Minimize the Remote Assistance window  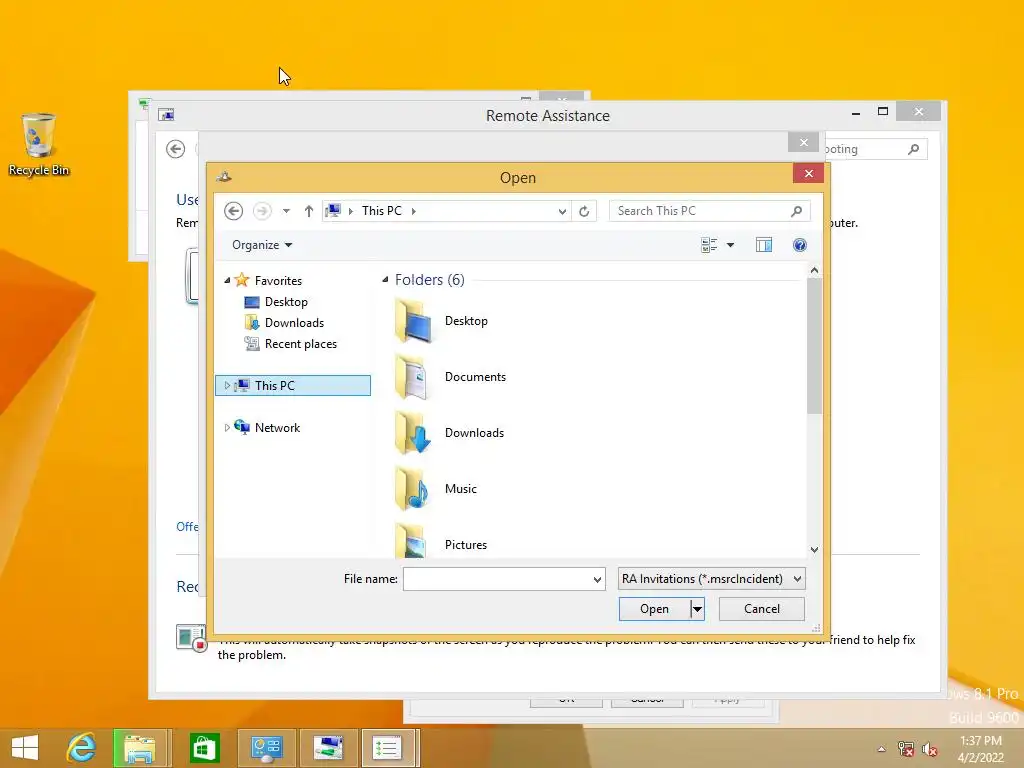pos(856,113)
